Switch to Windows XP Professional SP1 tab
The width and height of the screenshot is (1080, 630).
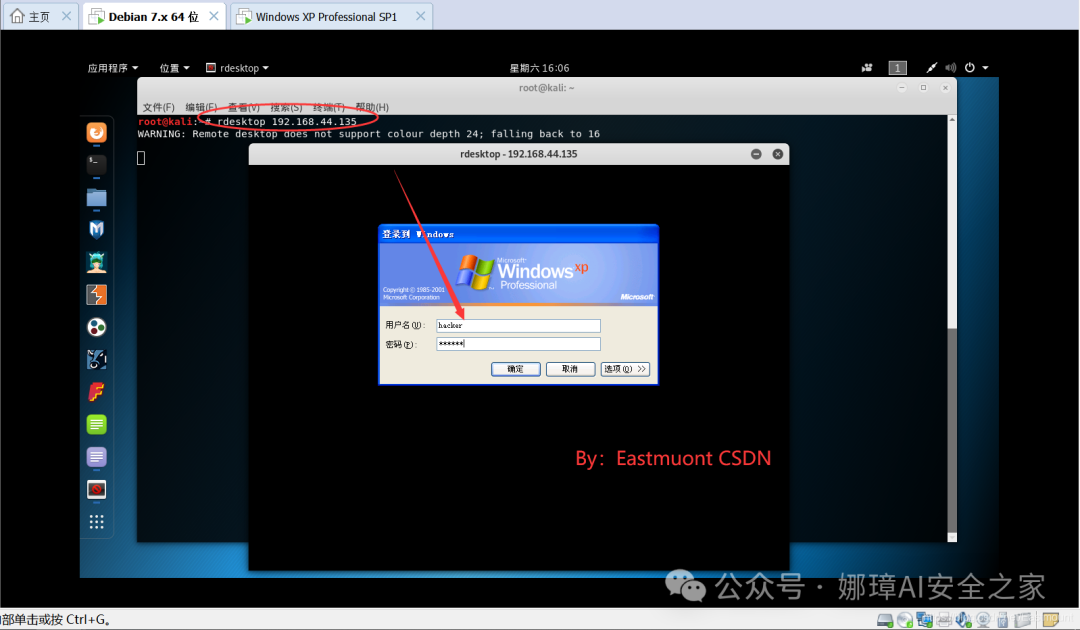click(x=331, y=16)
